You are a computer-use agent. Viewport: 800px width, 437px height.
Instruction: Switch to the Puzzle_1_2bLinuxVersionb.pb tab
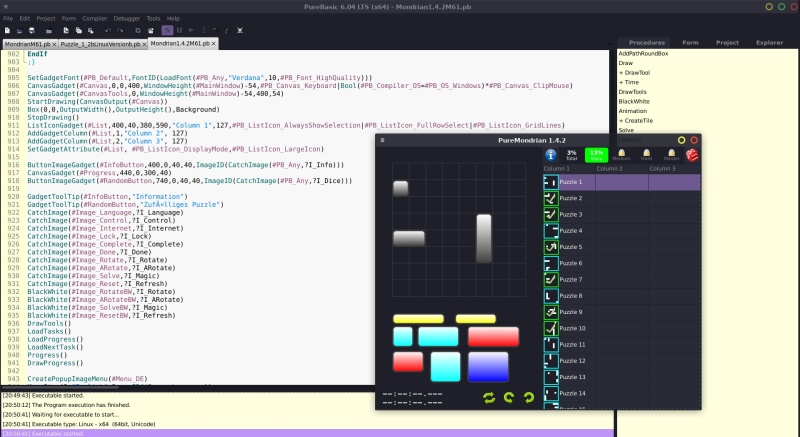coord(100,44)
